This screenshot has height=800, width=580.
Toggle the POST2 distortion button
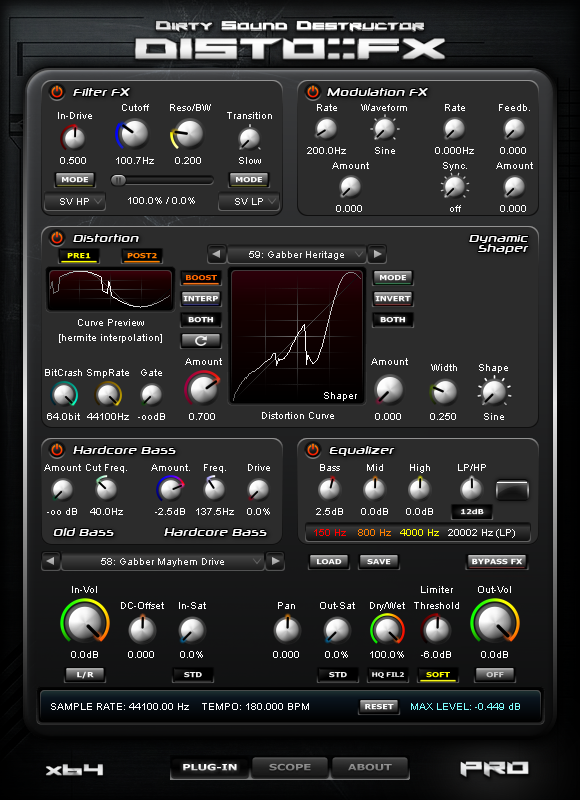(142, 256)
